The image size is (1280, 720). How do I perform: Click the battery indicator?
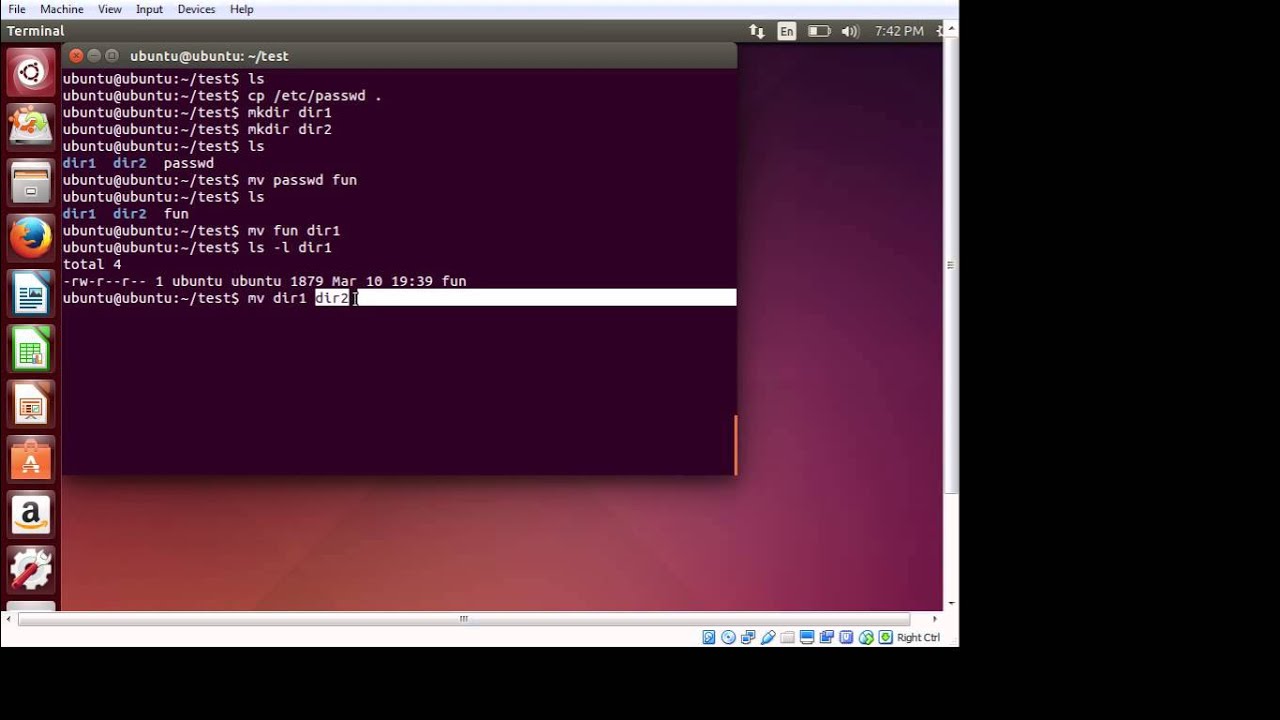[819, 31]
